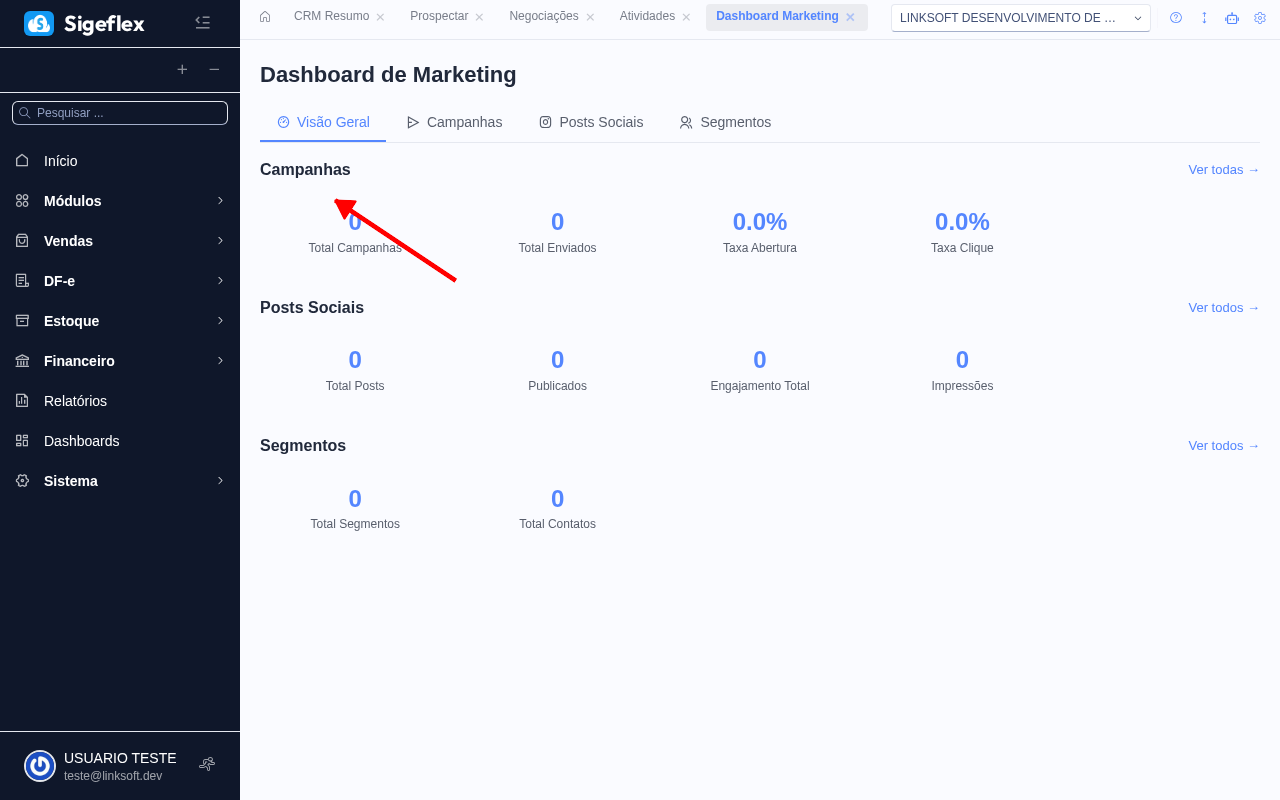Click the vertical arrows icon in top bar
The height and width of the screenshot is (800, 1280).
coord(1203,17)
